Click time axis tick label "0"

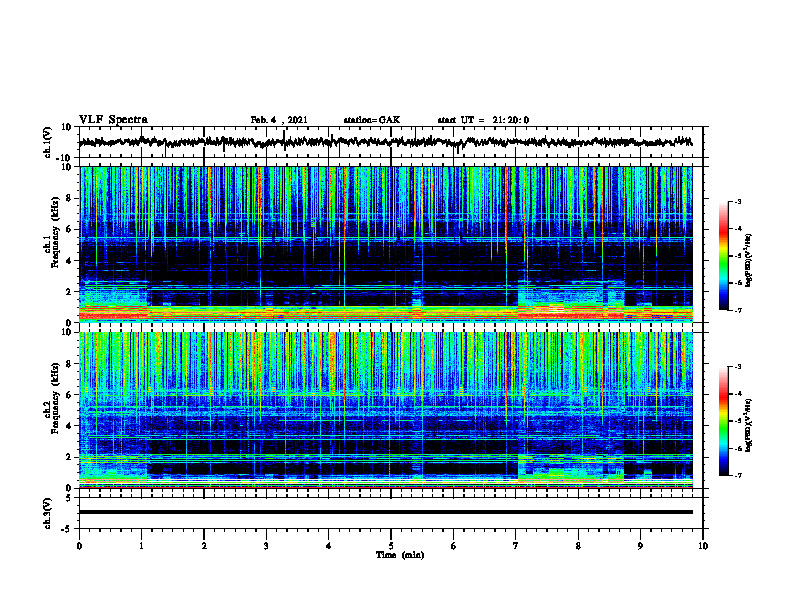[x=79, y=546]
